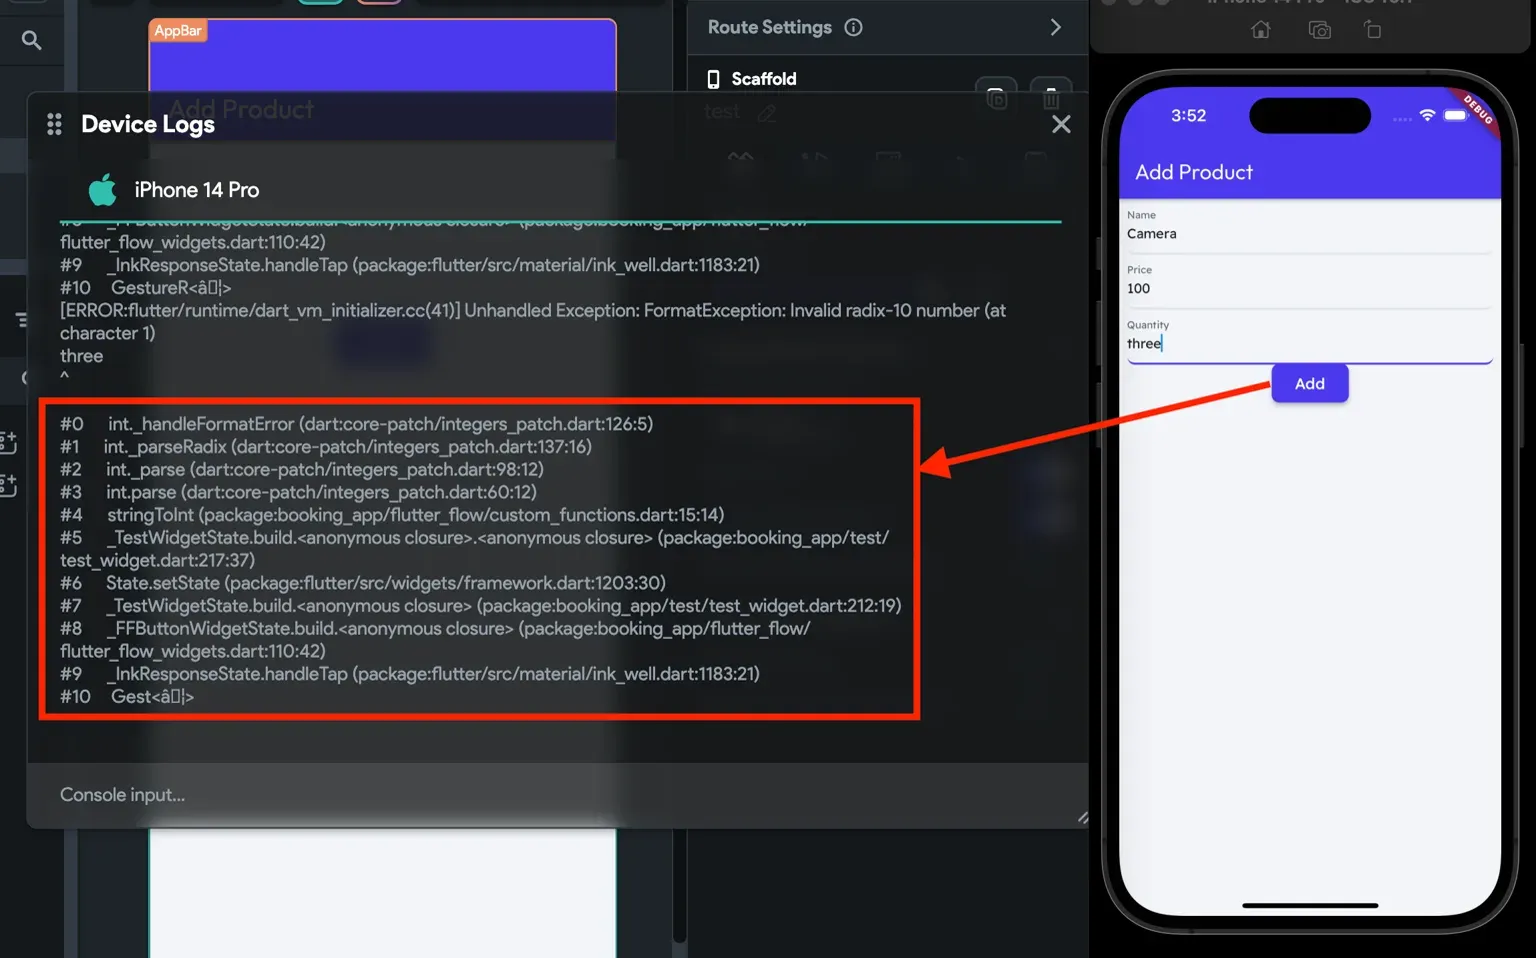
Task: Click the simulator rotate device icon
Action: 1373,30
